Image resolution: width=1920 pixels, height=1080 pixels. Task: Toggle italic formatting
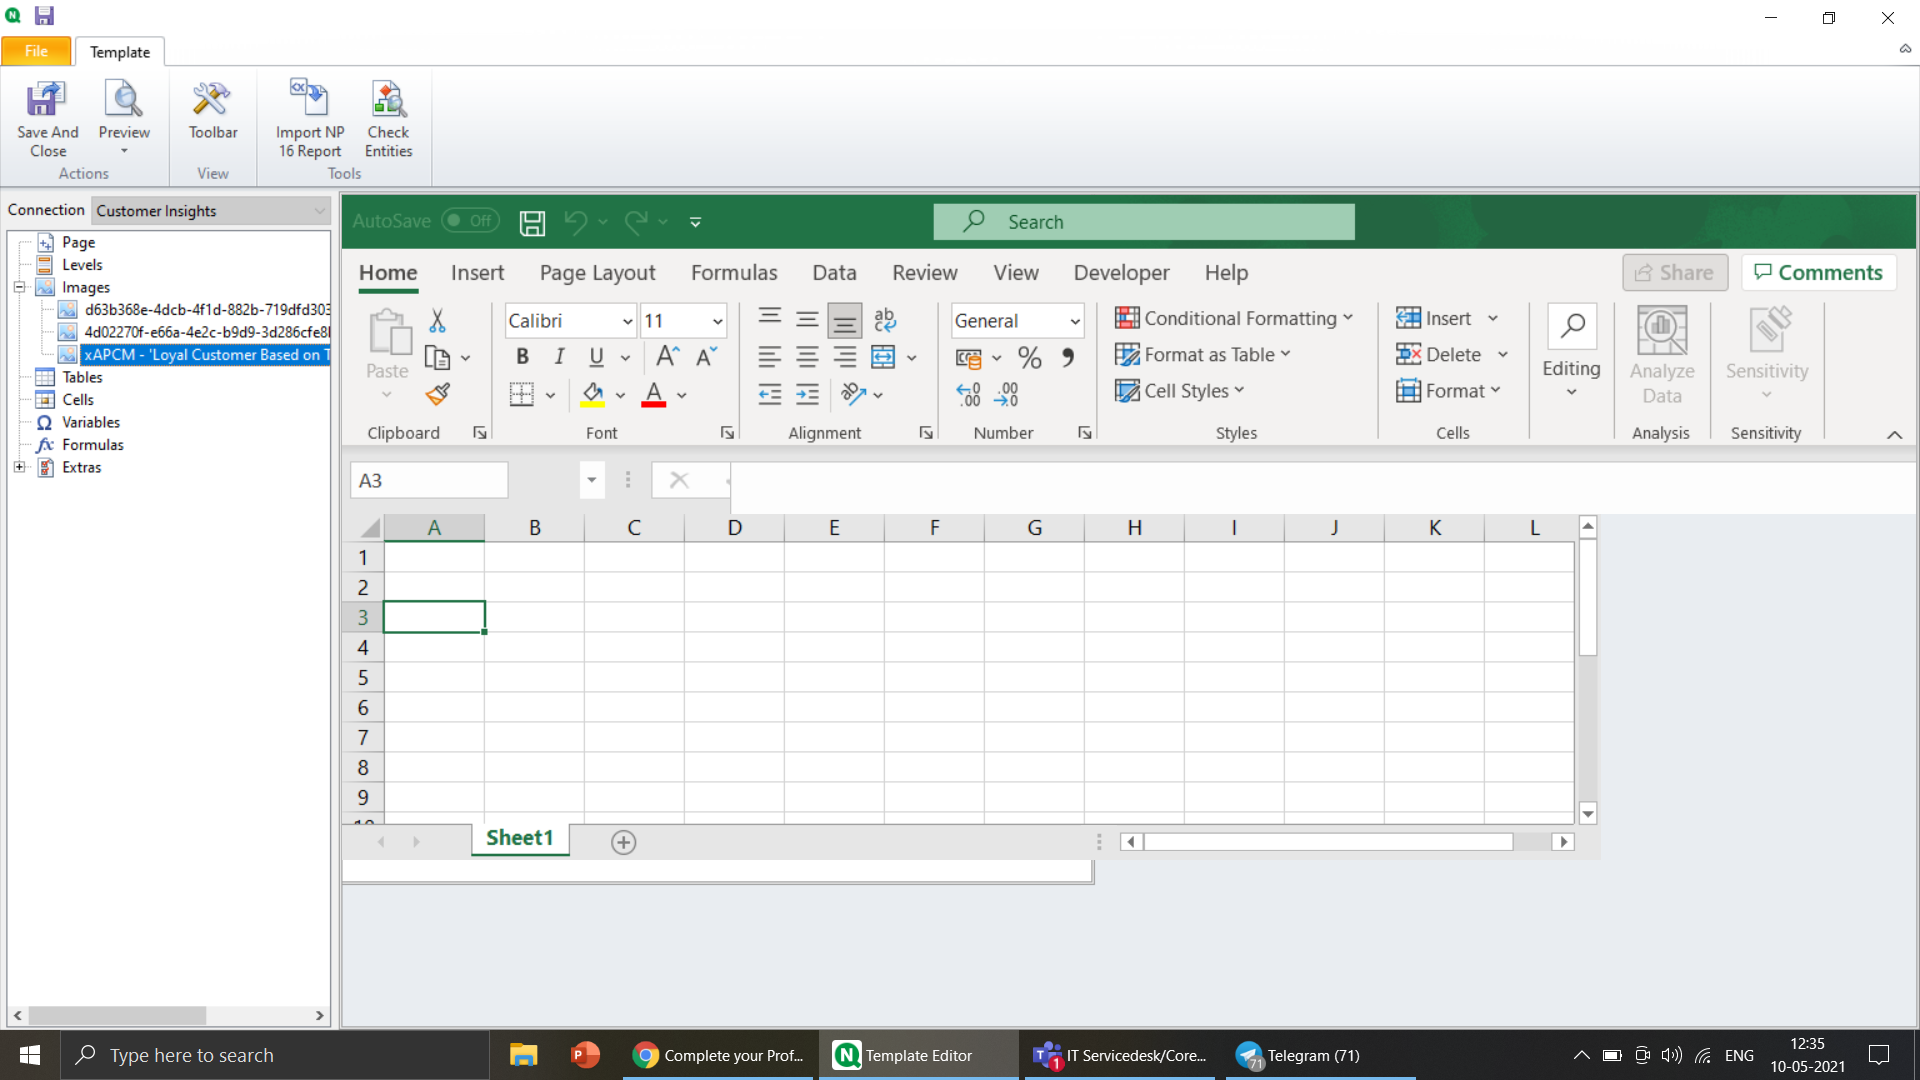[x=559, y=357]
